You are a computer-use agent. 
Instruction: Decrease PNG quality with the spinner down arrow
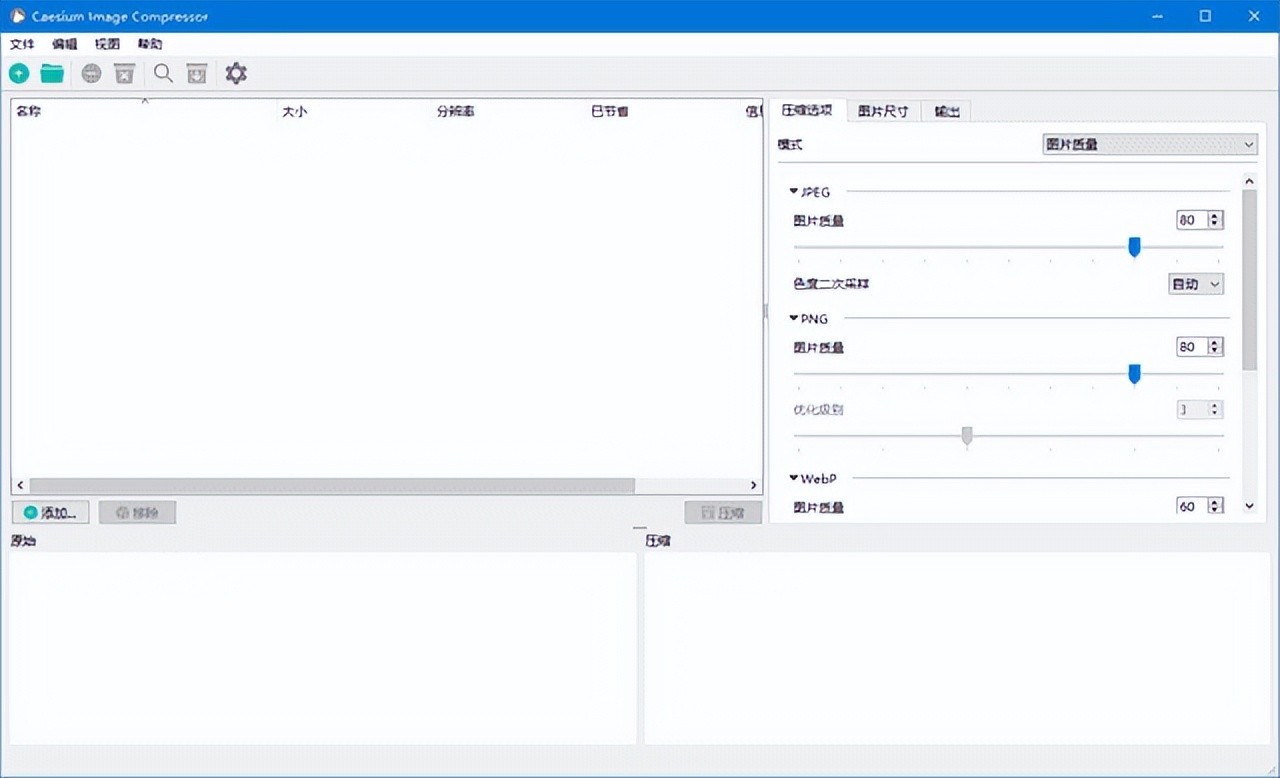click(x=1215, y=352)
